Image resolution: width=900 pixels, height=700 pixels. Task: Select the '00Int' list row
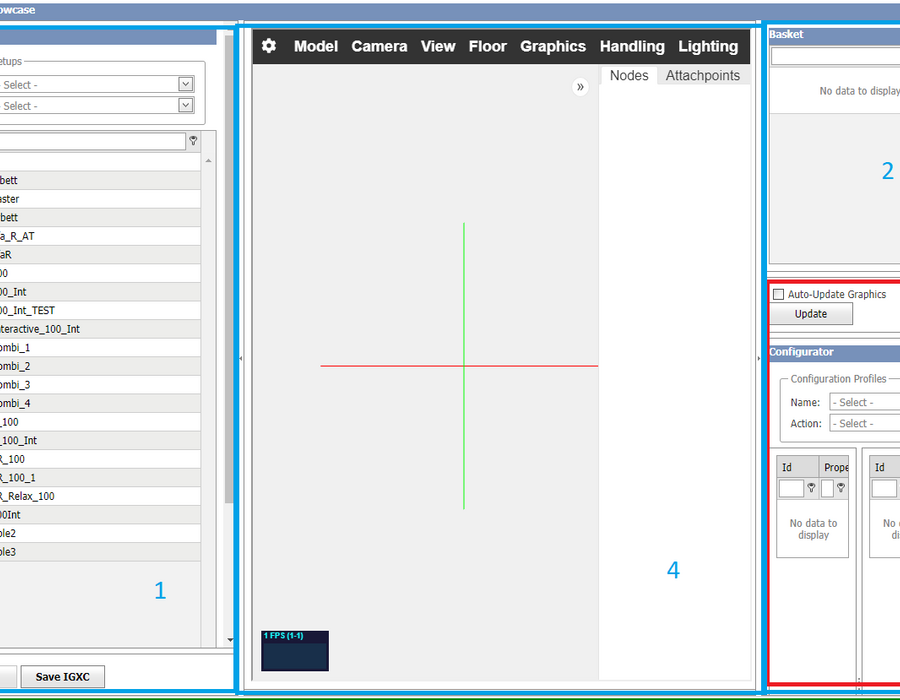[x=100, y=515]
